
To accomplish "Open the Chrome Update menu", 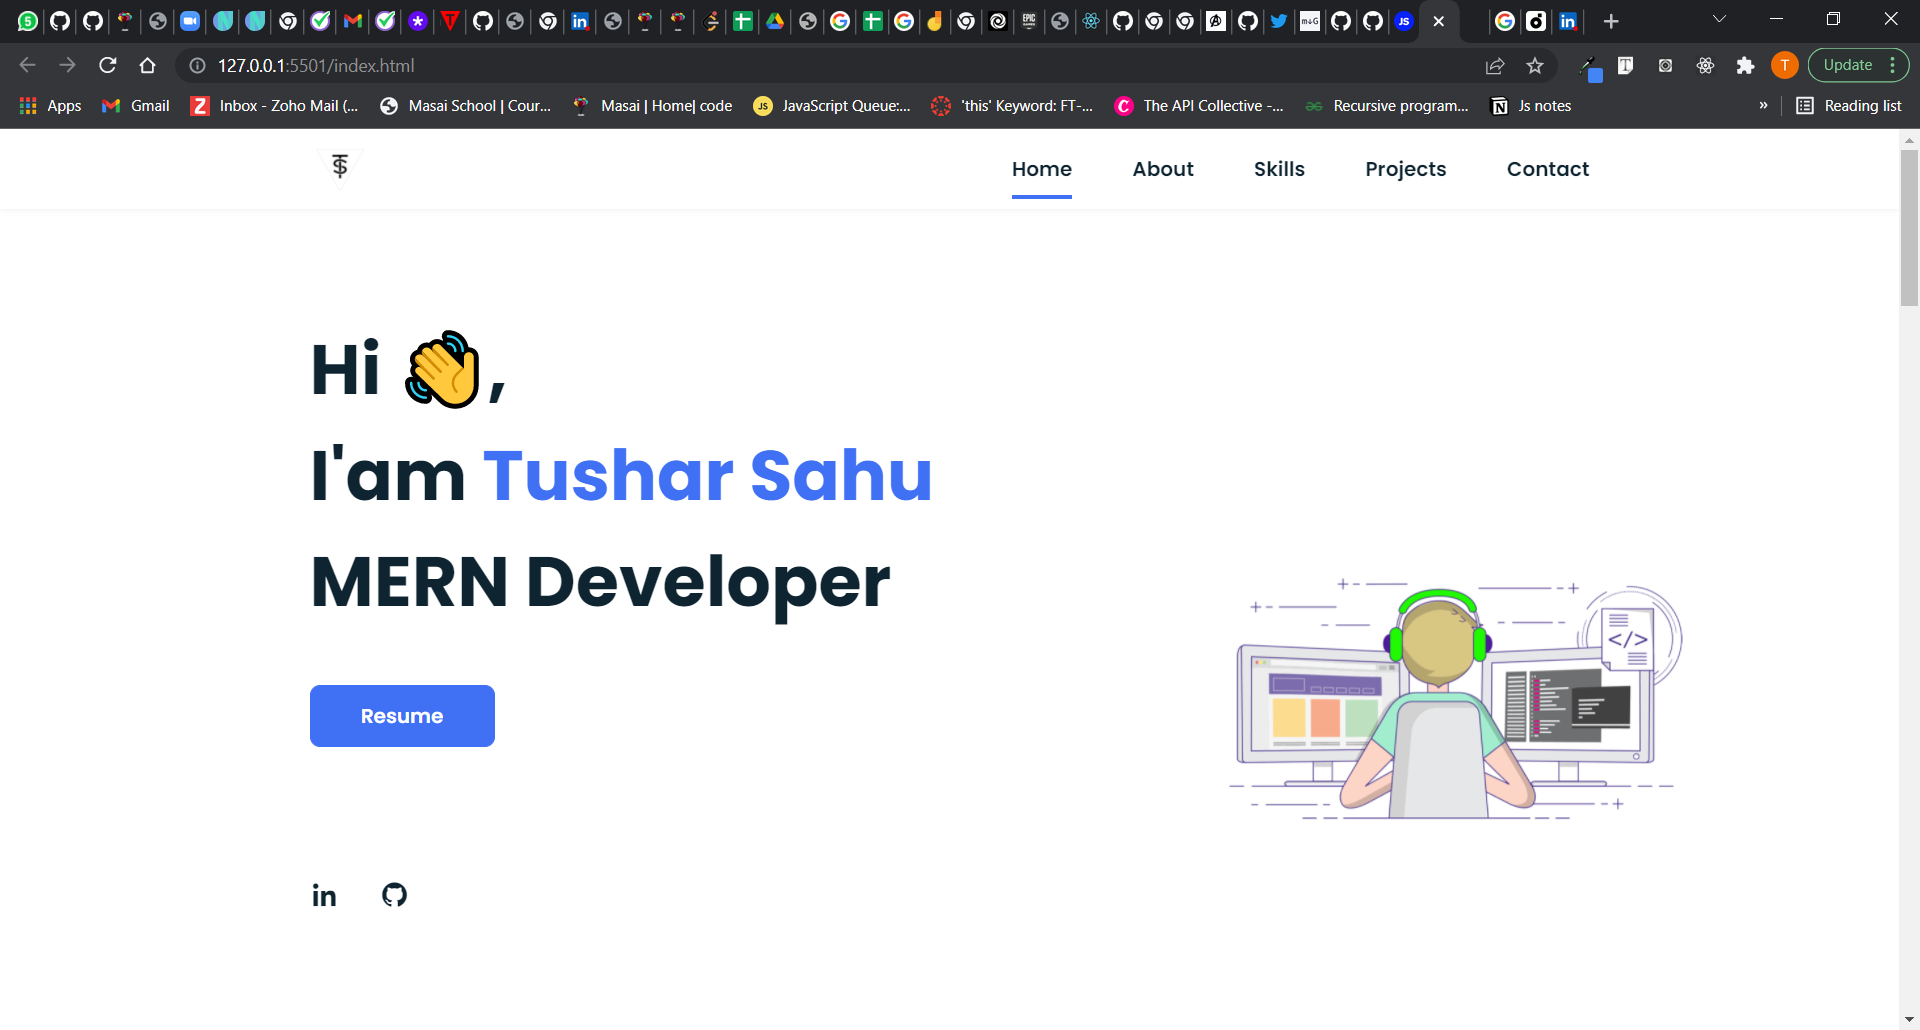I will tap(1858, 66).
